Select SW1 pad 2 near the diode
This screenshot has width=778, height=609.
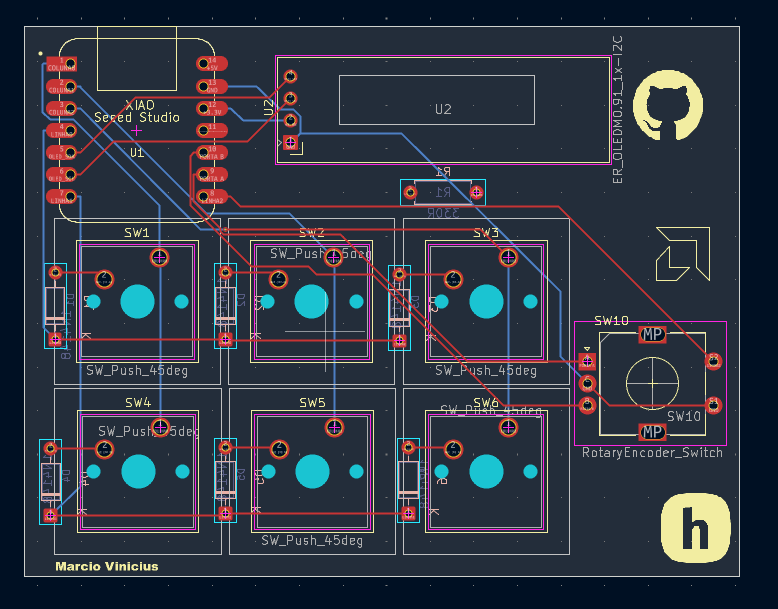[x=104, y=279]
